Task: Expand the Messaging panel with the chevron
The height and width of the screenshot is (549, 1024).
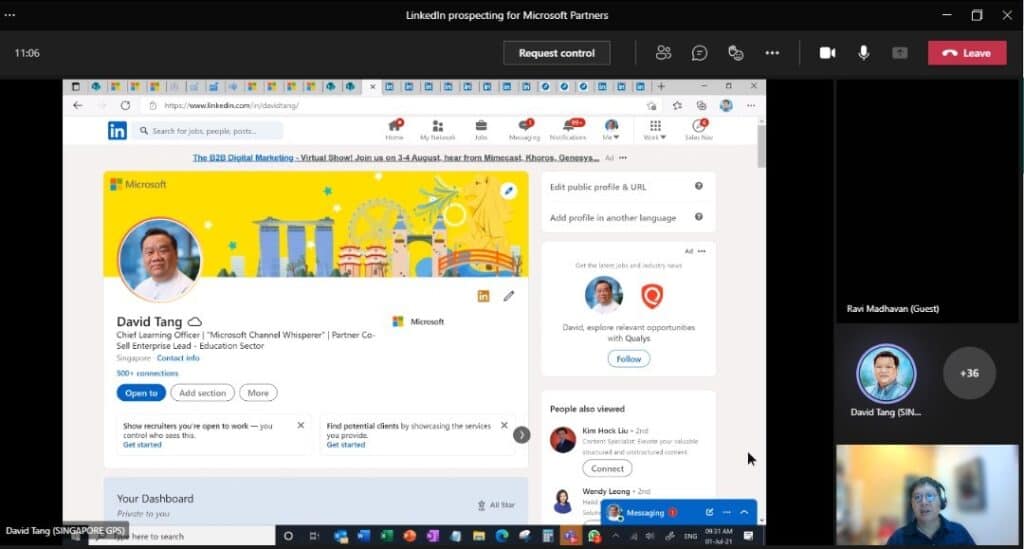Action: [744, 512]
